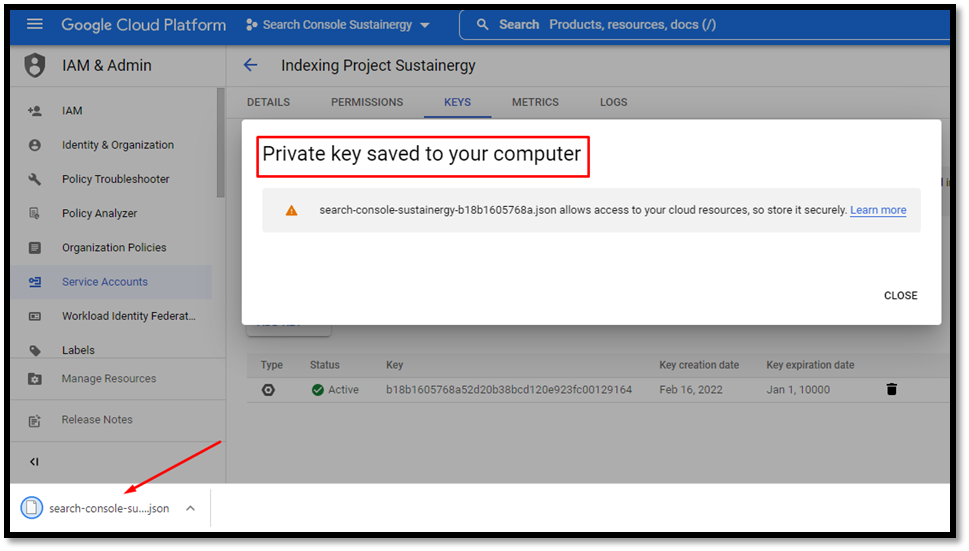Click the Indexing Project Sustainergy title
The height and width of the screenshot is (551, 969).
click(378, 65)
